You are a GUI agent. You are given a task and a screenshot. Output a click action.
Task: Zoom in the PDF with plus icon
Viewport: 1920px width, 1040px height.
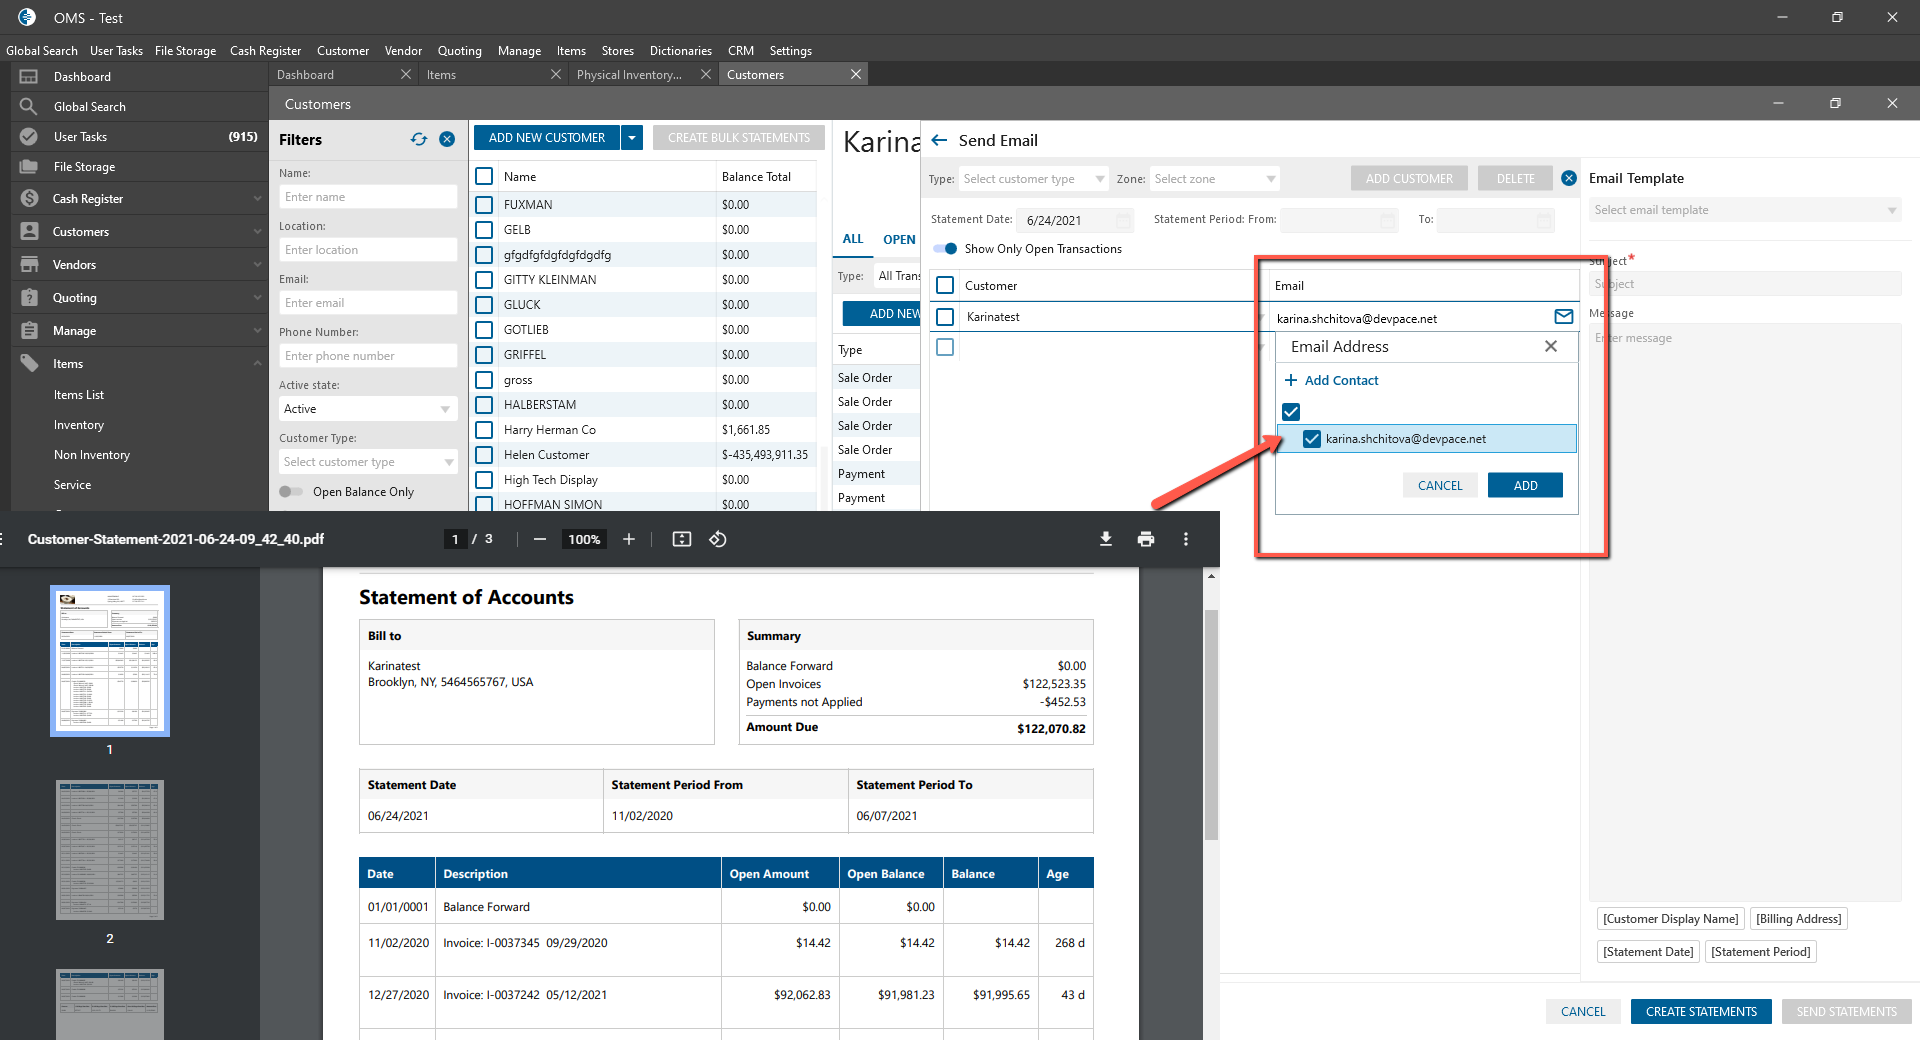(x=629, y=539)
